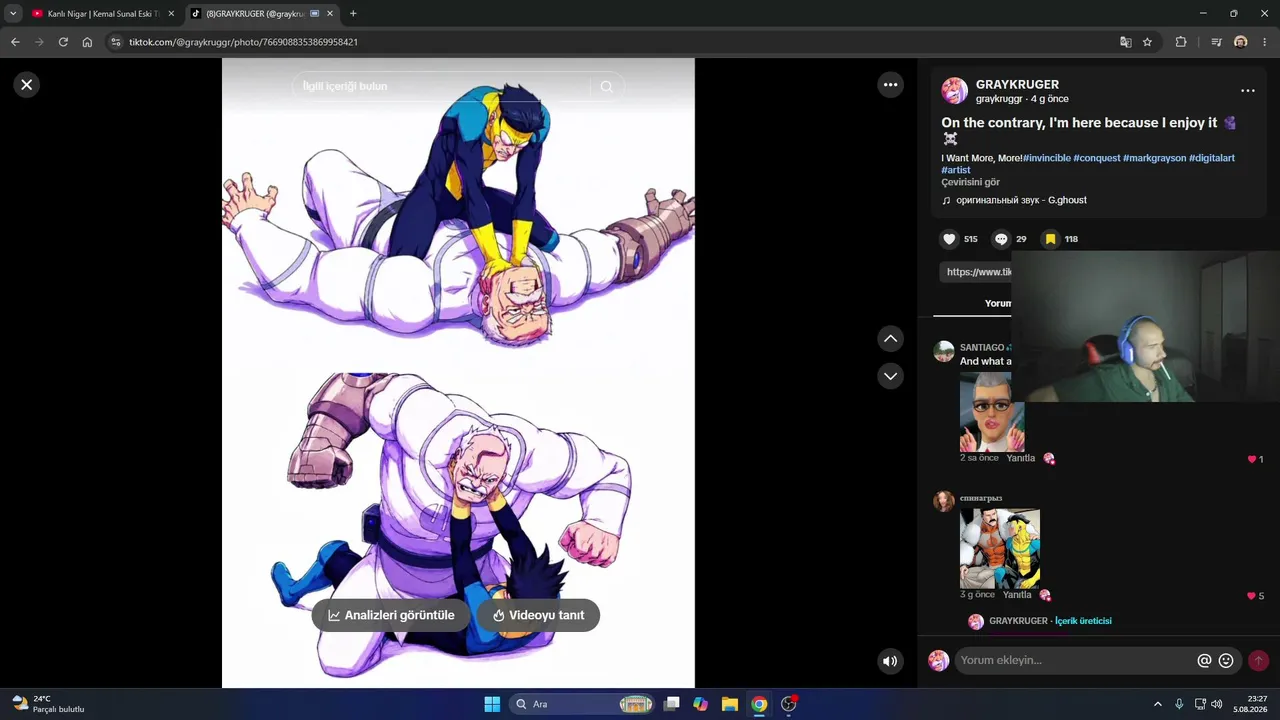
Task: View site information icon in address bar
Action: pyautogui.click(x=116, y=42)
